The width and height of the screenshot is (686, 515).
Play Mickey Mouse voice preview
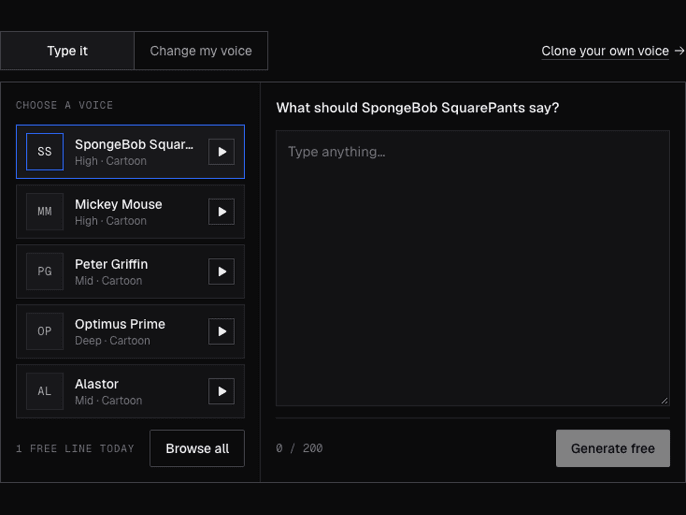[221, 212]
